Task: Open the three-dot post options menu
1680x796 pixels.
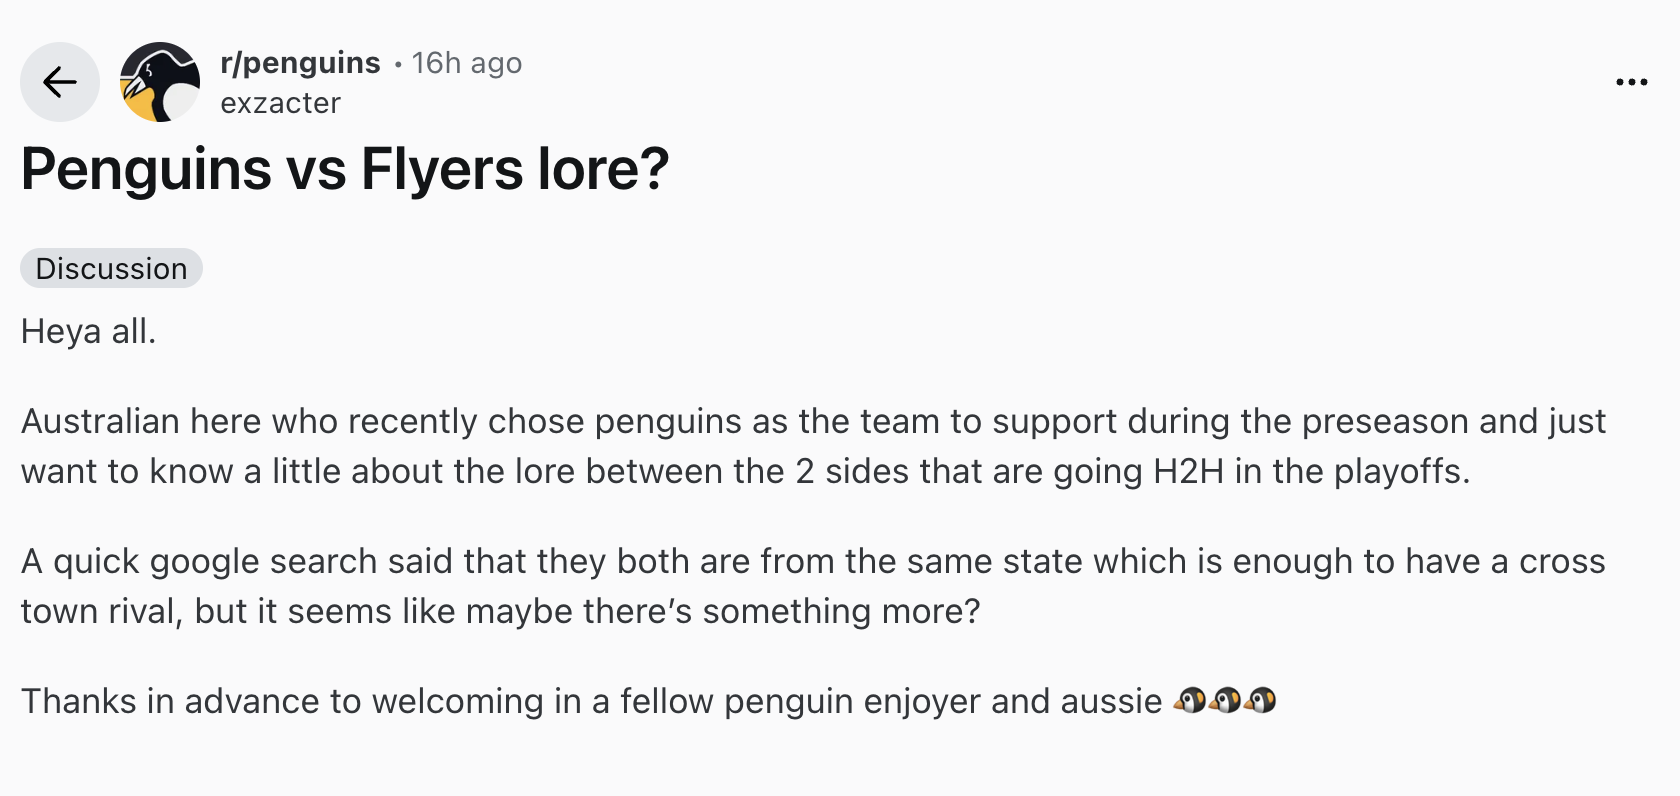Action: (x=1631, y=82)
